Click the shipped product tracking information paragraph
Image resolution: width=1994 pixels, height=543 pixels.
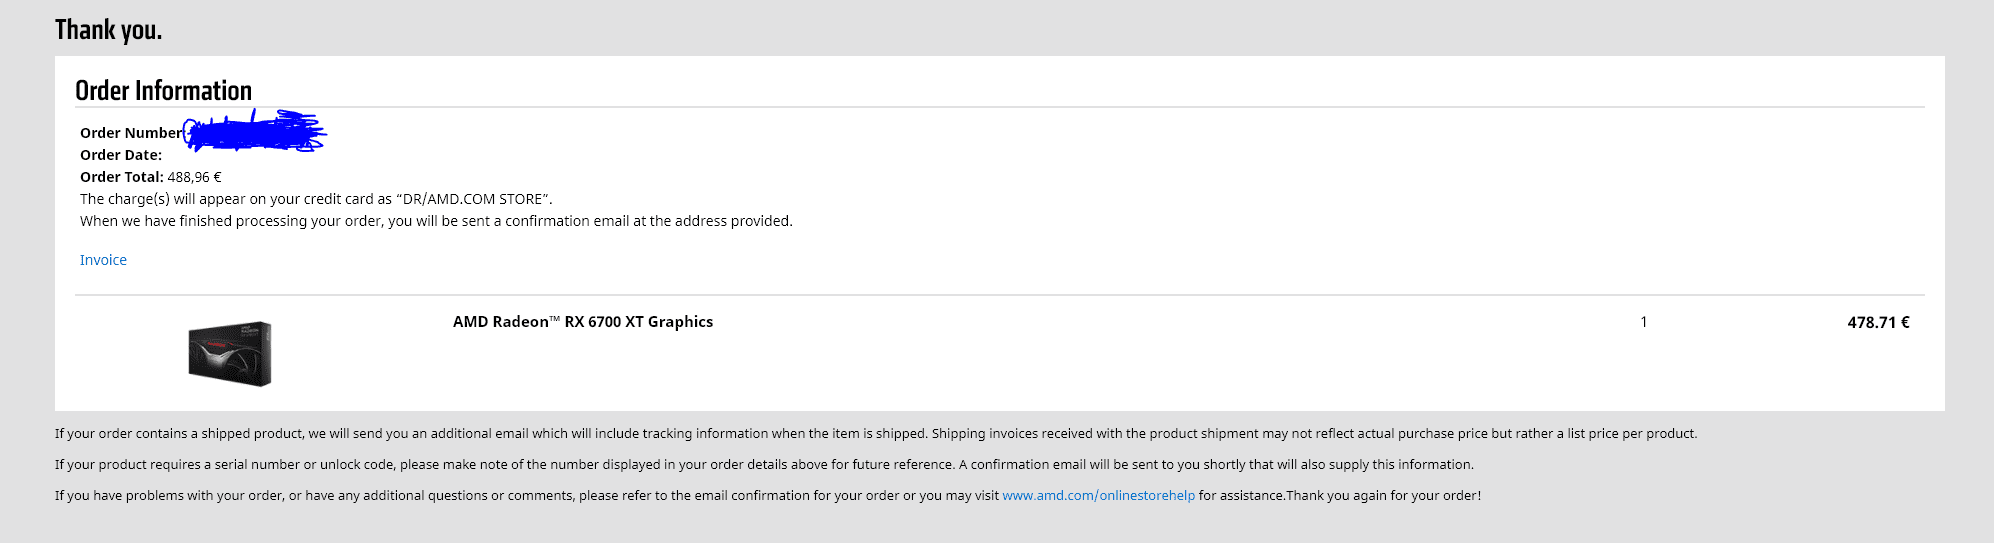[876, 434]
